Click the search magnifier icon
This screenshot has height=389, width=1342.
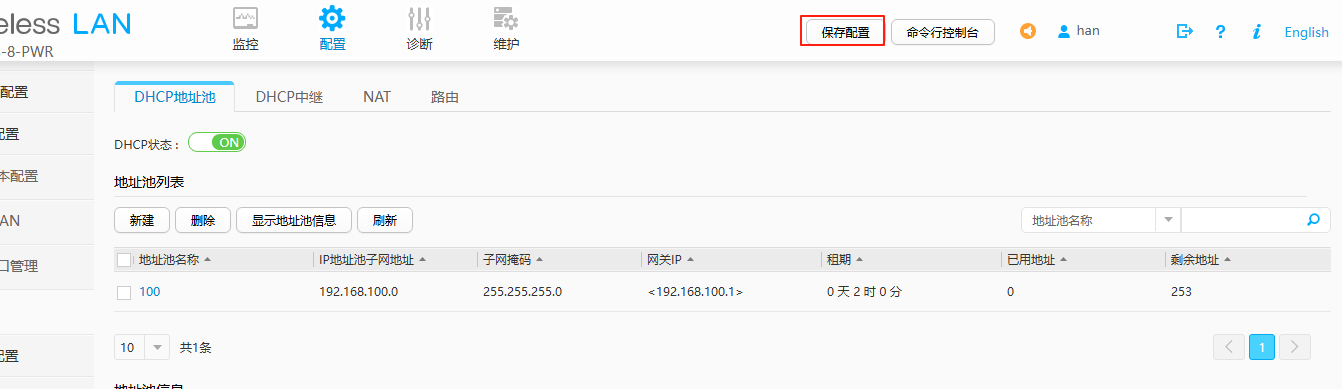[x=1314, y=219]
